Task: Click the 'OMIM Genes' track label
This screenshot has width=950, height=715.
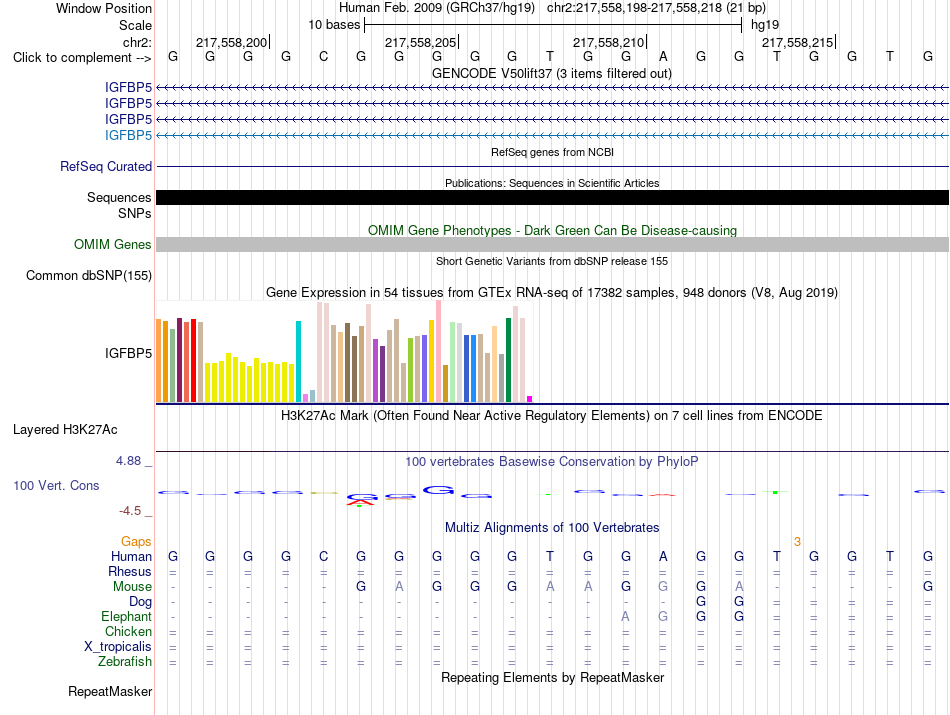Action: (112, 245)
